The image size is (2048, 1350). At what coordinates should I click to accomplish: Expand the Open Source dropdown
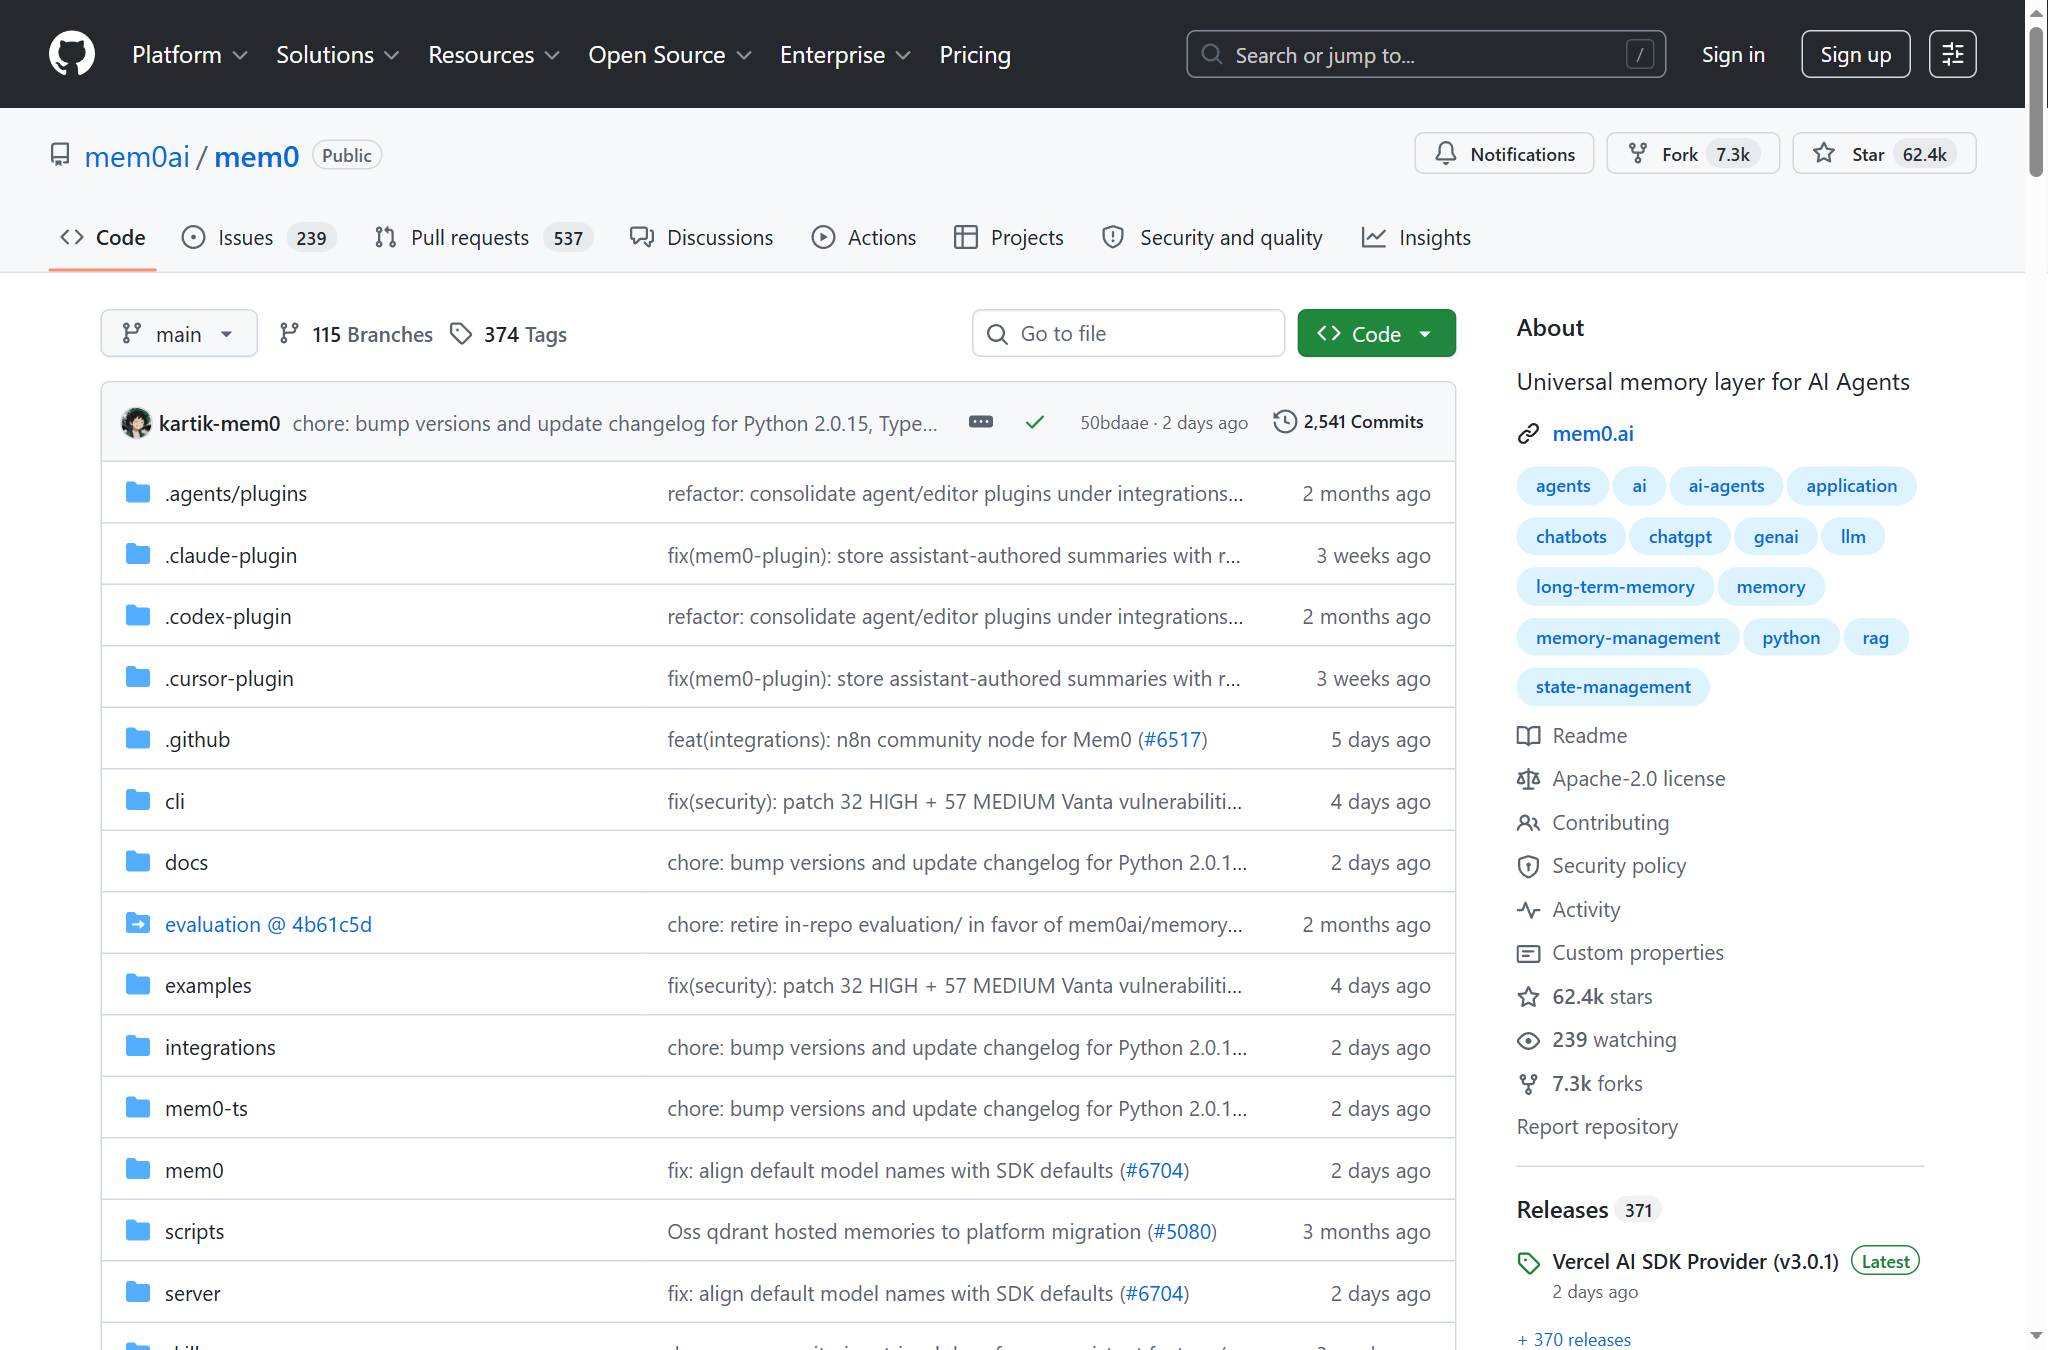click(670, 55)
